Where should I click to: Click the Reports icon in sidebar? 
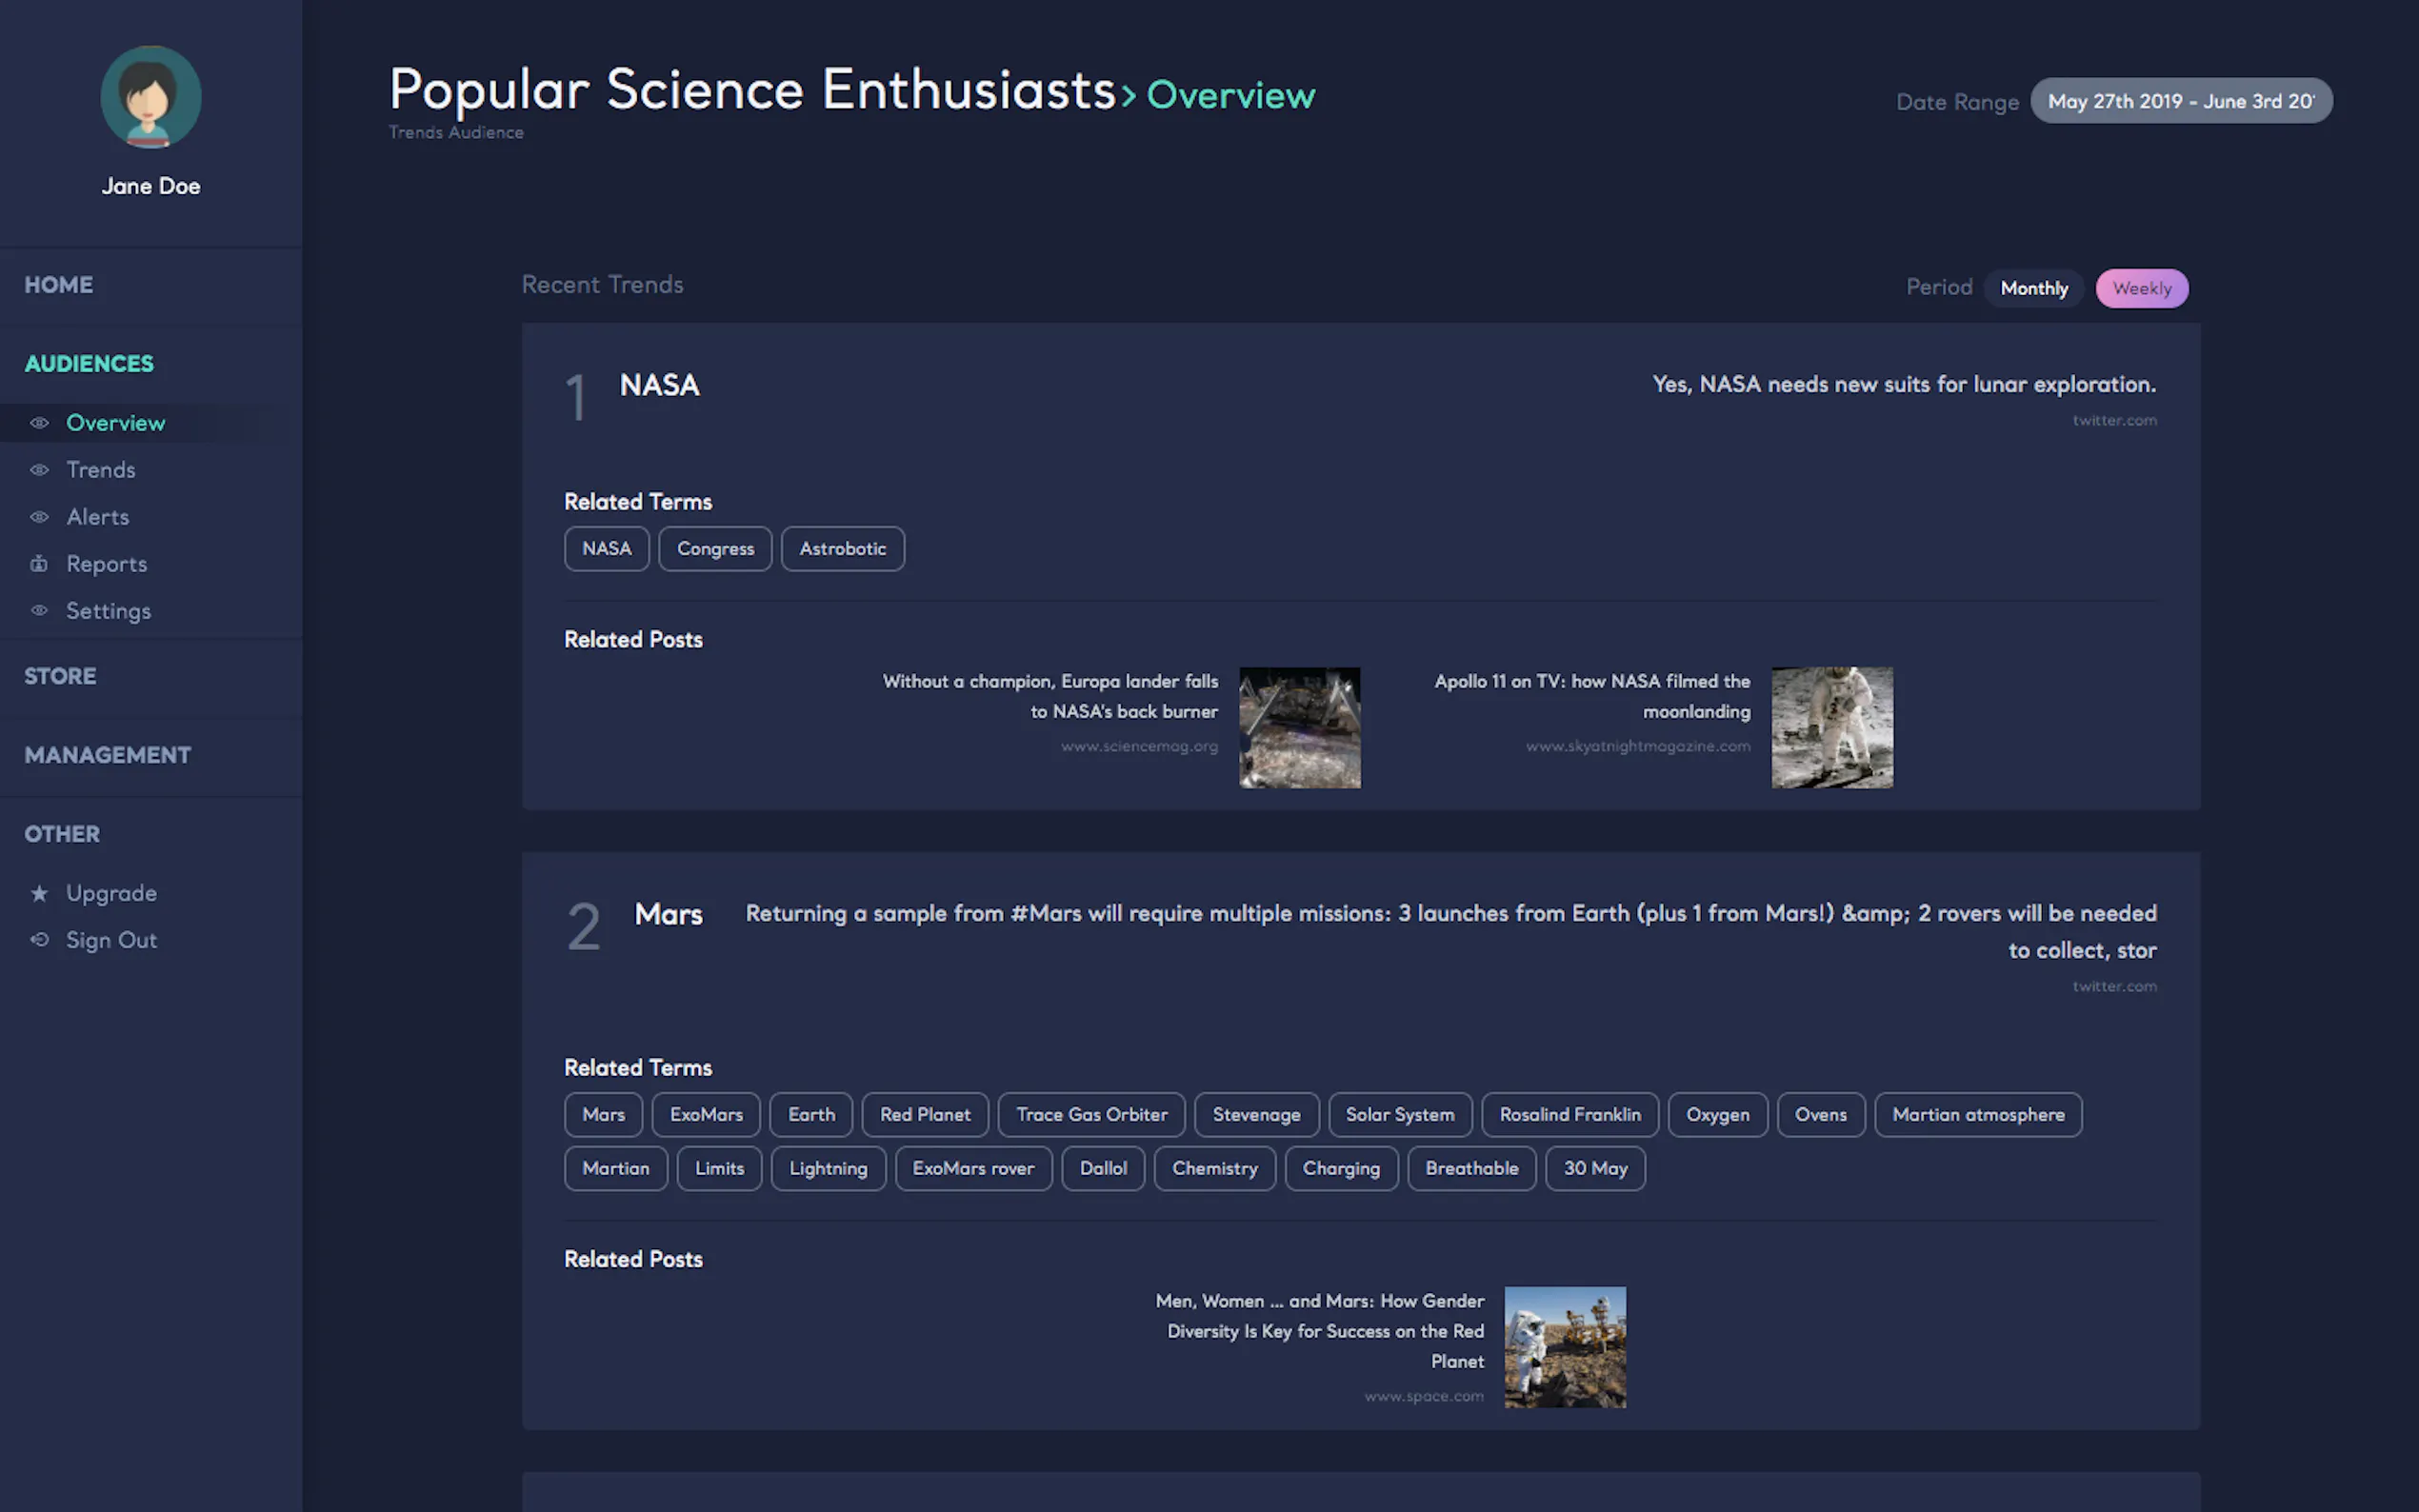click(x=39, y=564)
